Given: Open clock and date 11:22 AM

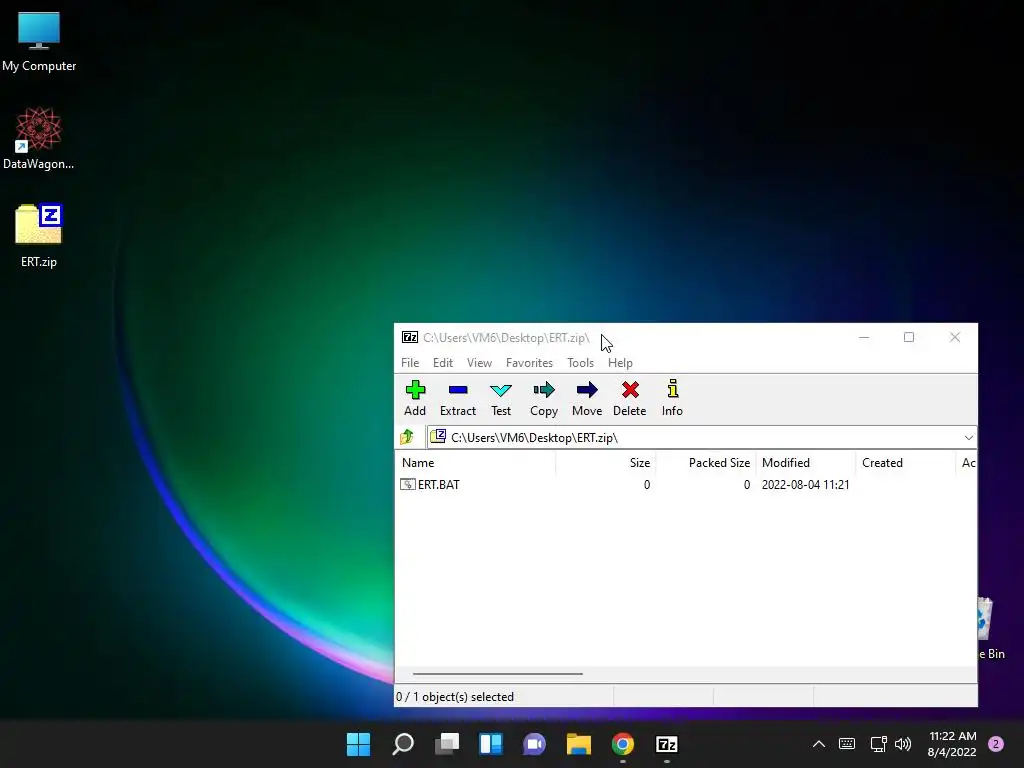Looking at the screenshot, I should pyautogui.click(x=952, y=744).
